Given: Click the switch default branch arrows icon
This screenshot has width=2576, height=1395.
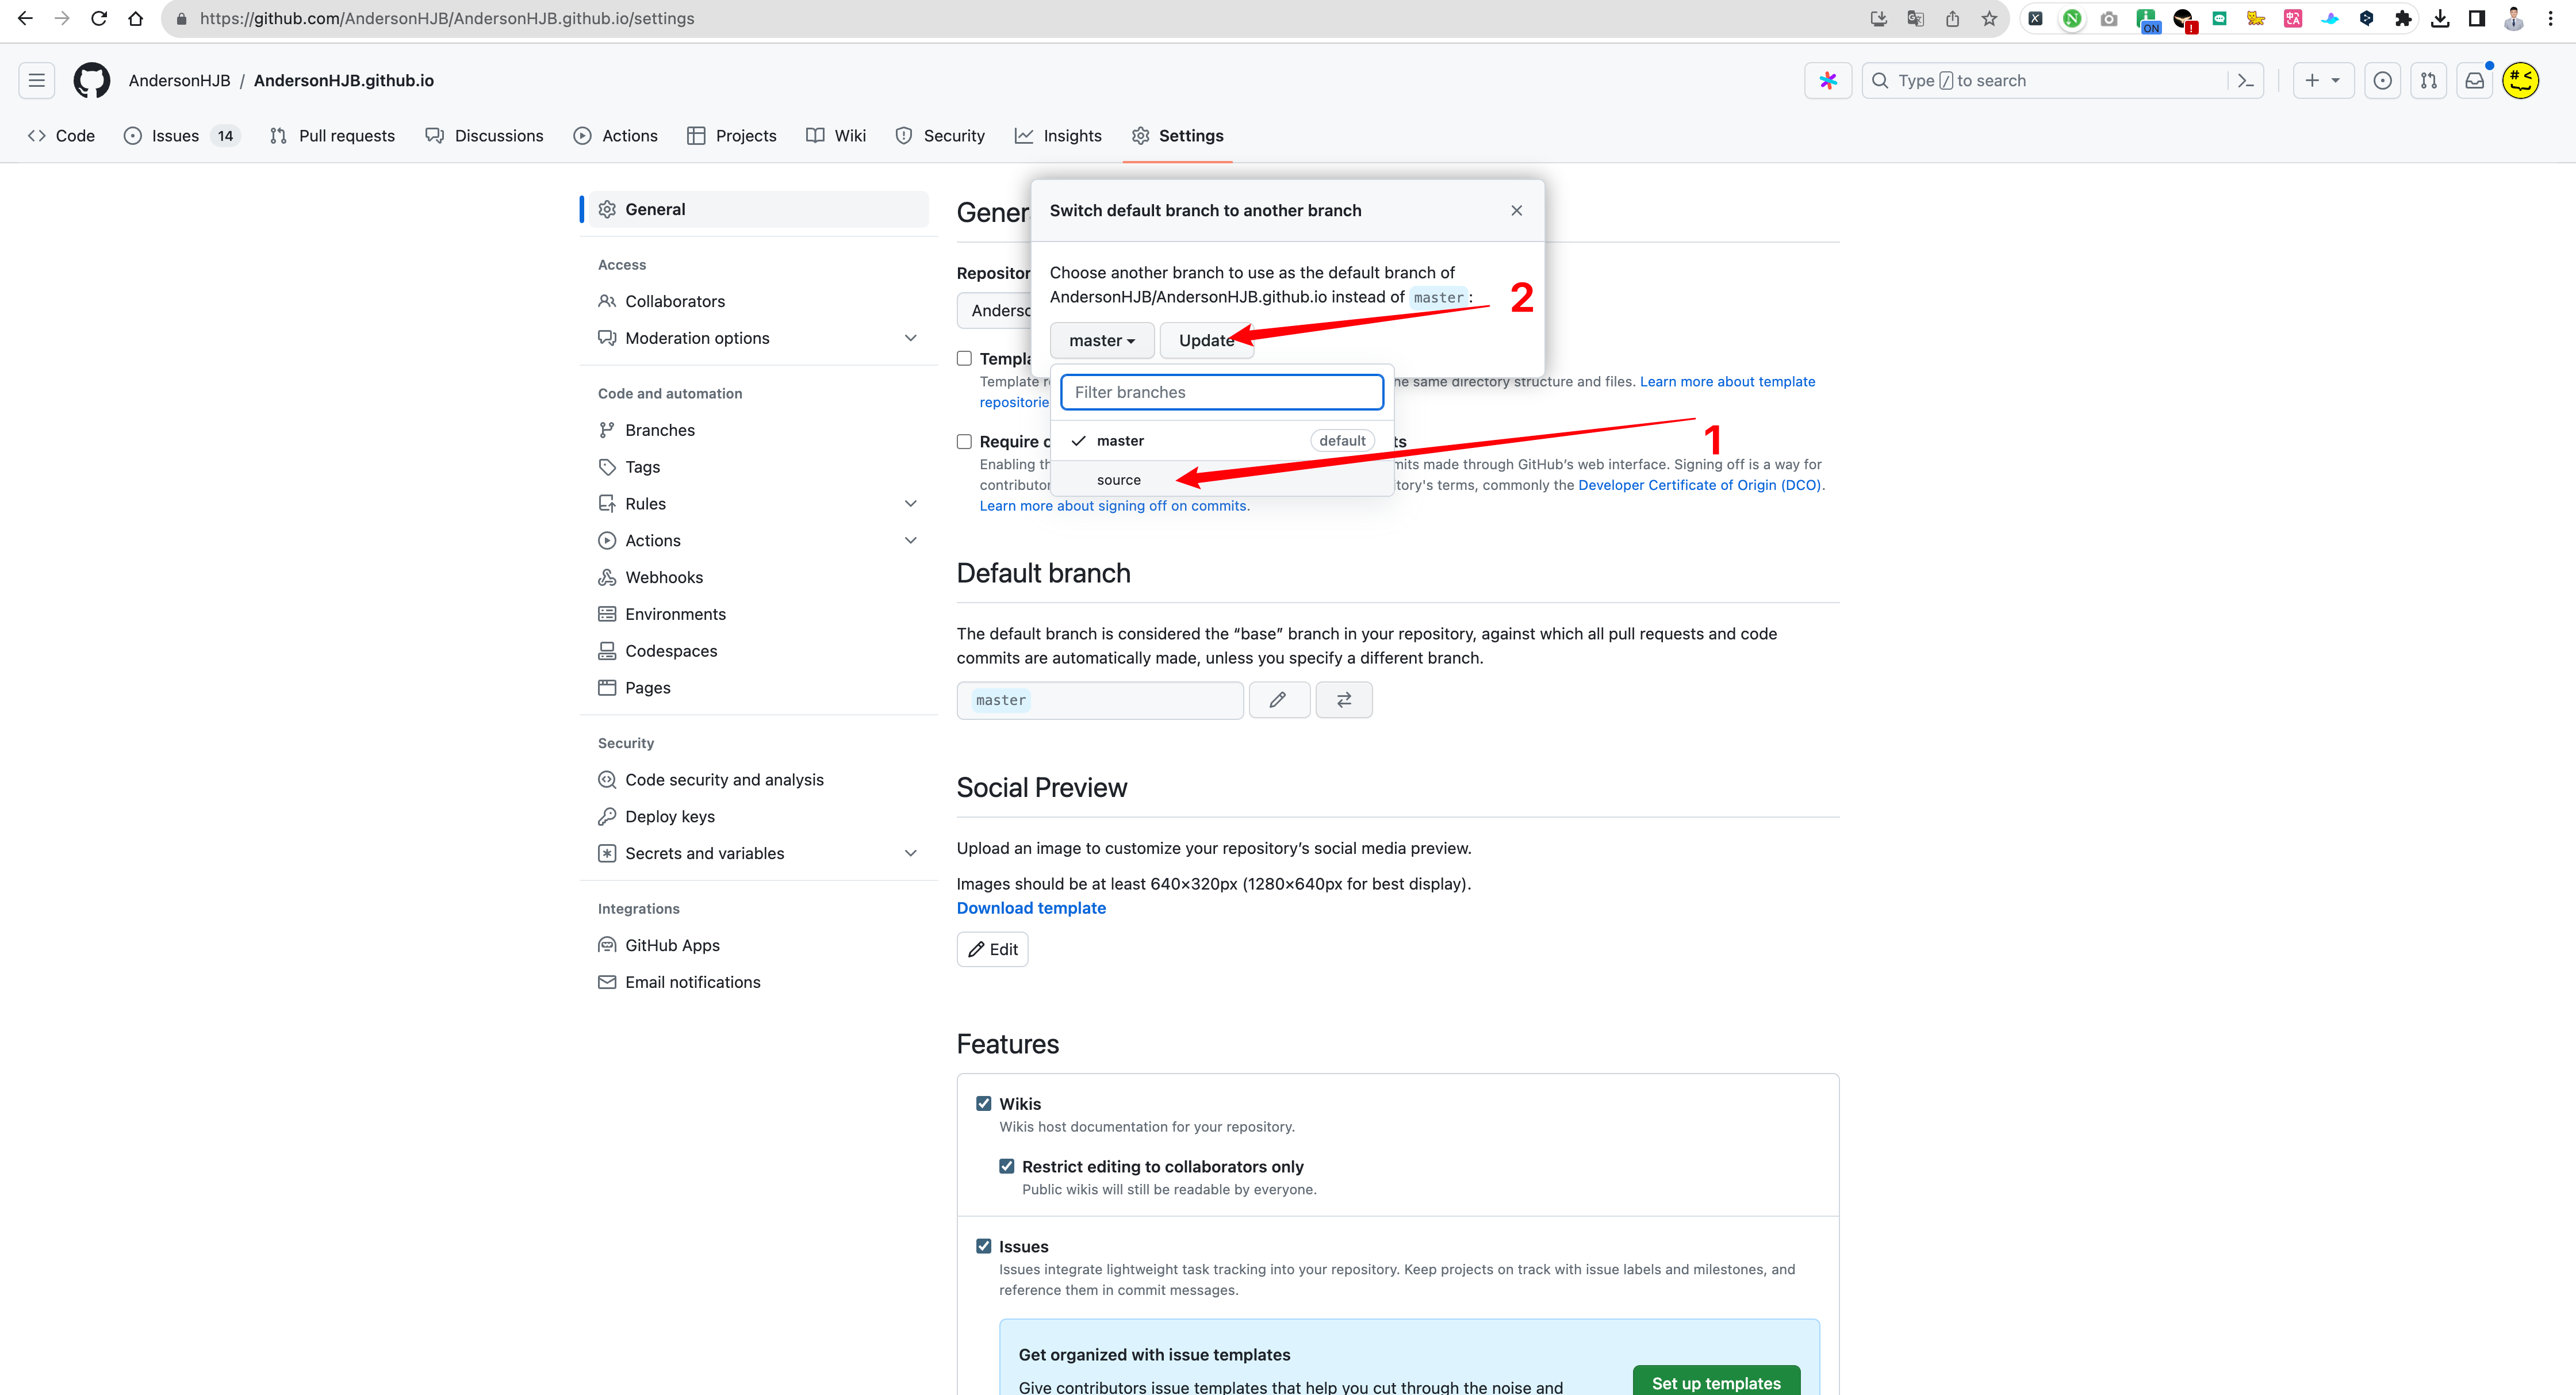Looking at the screenshot, I should point(1344,700).
